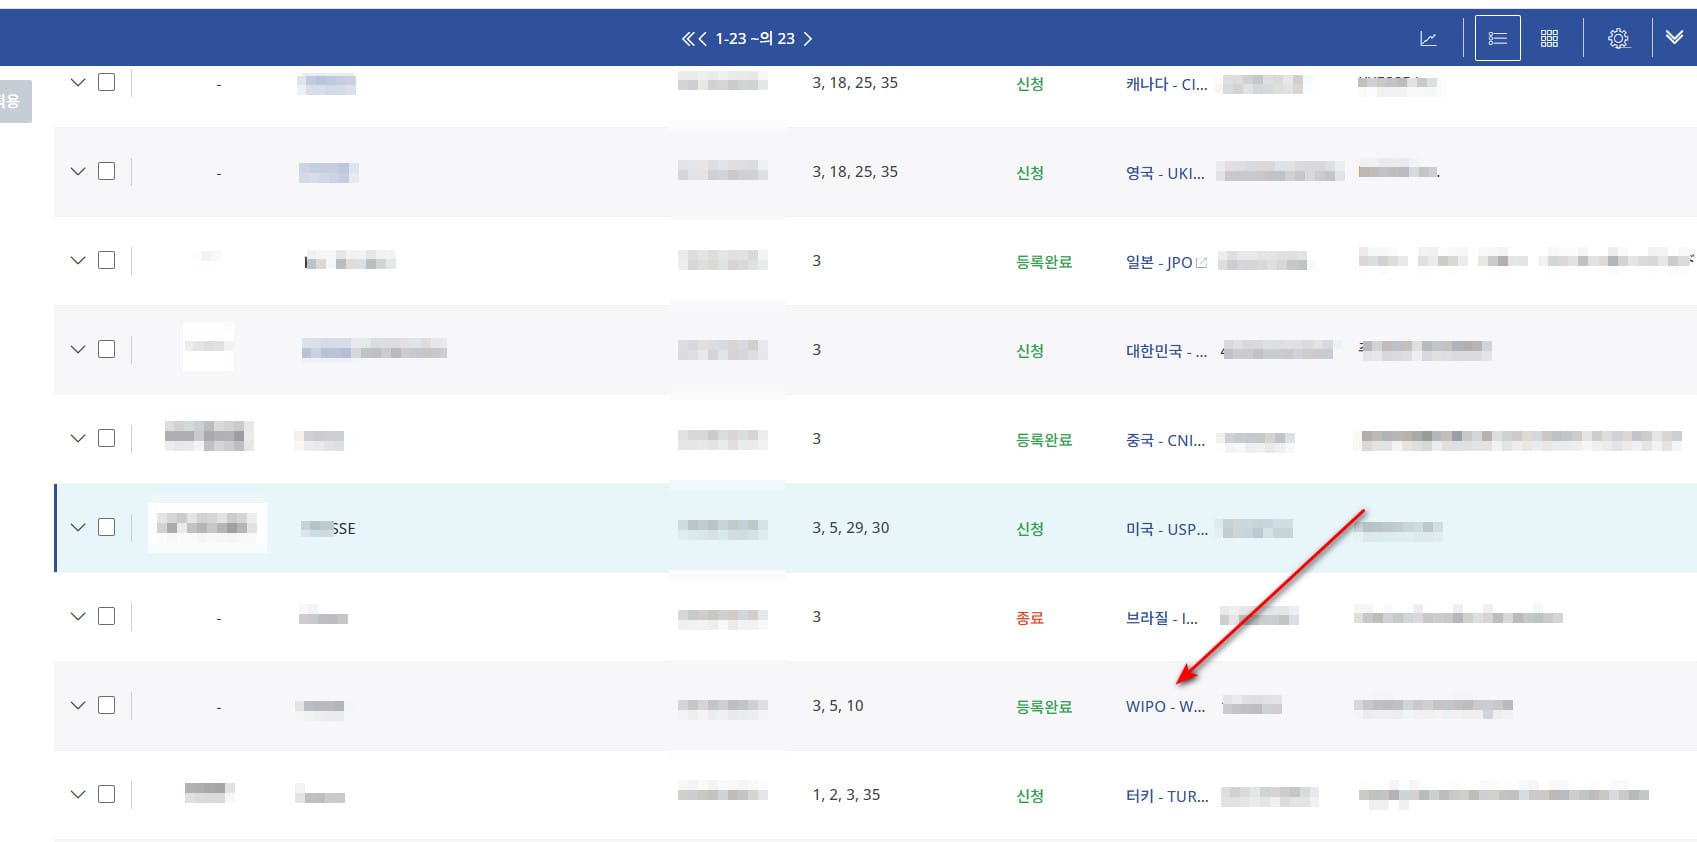Expand details of the 영국 row
The image size is (1697, 842).
pos(78,171)
